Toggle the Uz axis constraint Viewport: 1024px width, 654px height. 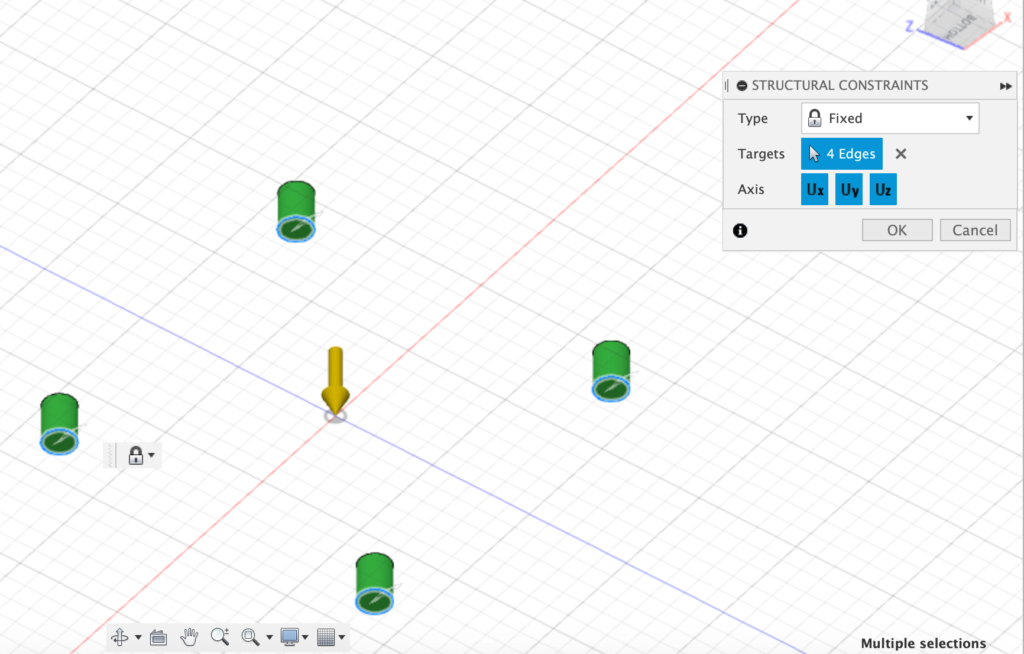point(883,189)
